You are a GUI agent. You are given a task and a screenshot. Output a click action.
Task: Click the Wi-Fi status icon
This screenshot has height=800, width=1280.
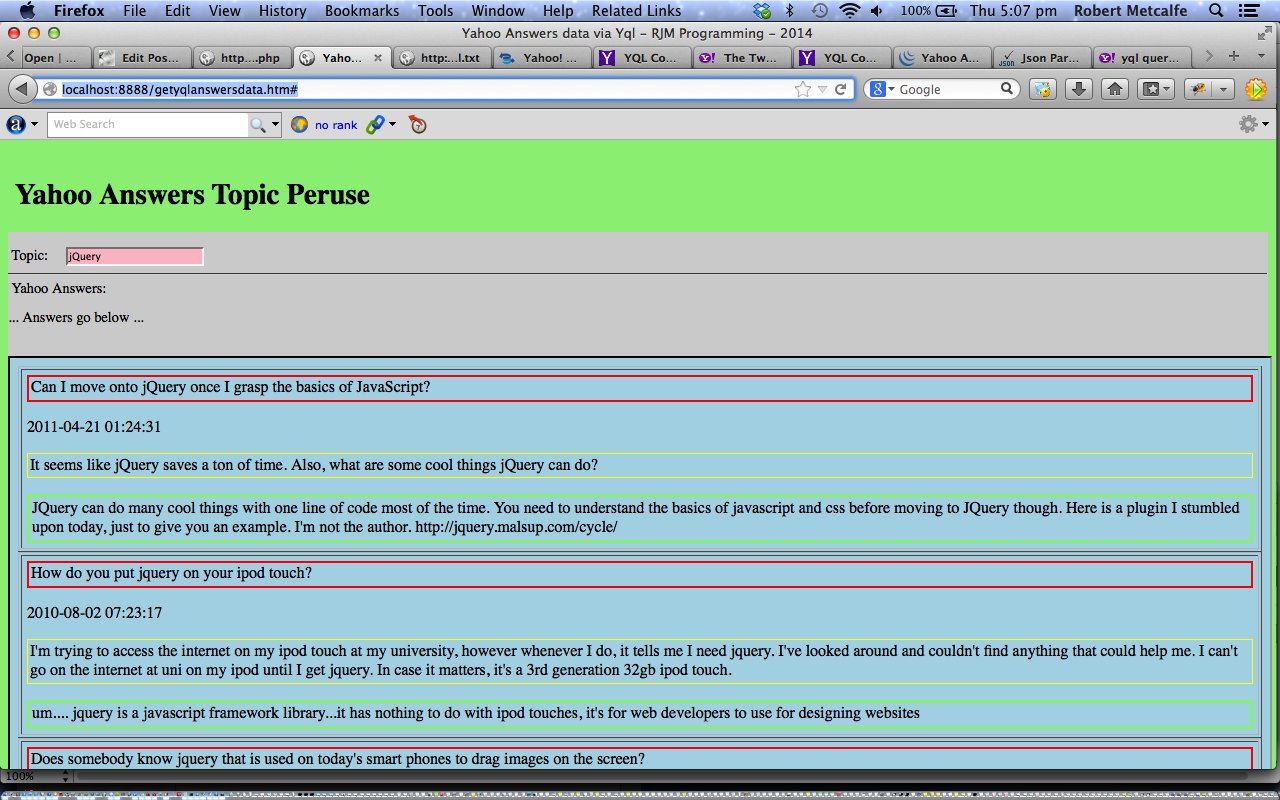(x=850, y=11)
